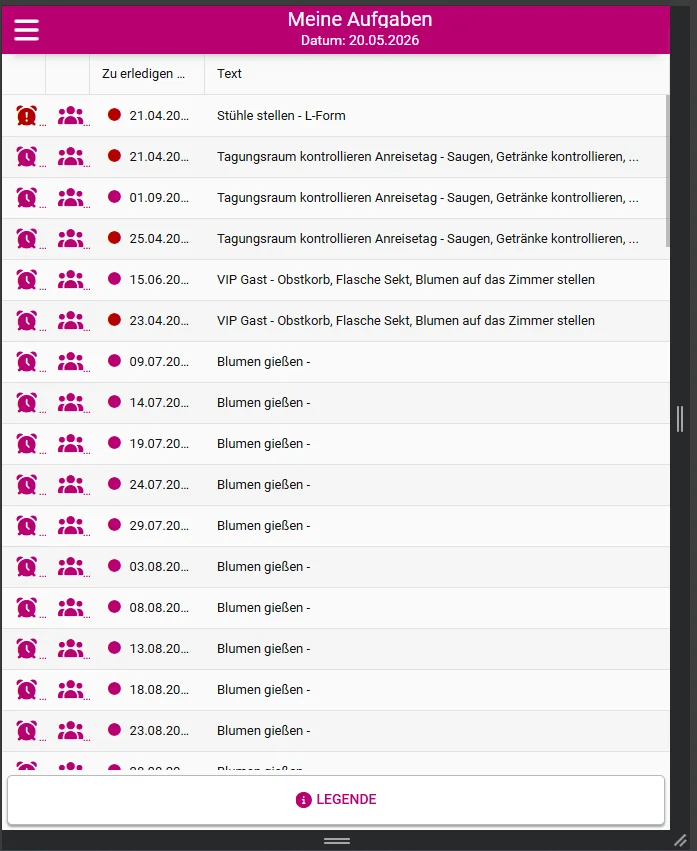Click group icon in the 15.06 VIP Gast row
This screenshot has width=697, height=851.
(x=71, y=280)
